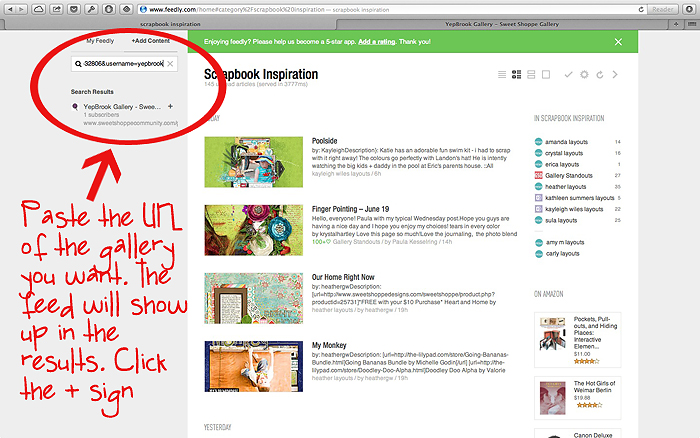Select crystal layouts feed
The height and width of the screenshot is (438, 700).
tap(564, 153)
